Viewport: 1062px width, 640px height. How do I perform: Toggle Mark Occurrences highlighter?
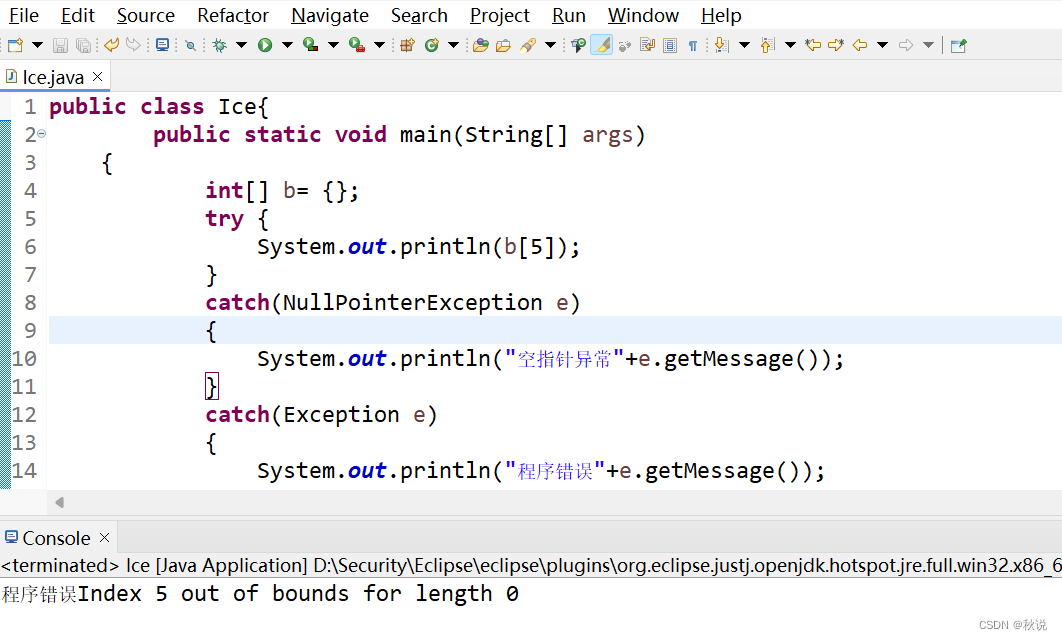tap(601, 45)
